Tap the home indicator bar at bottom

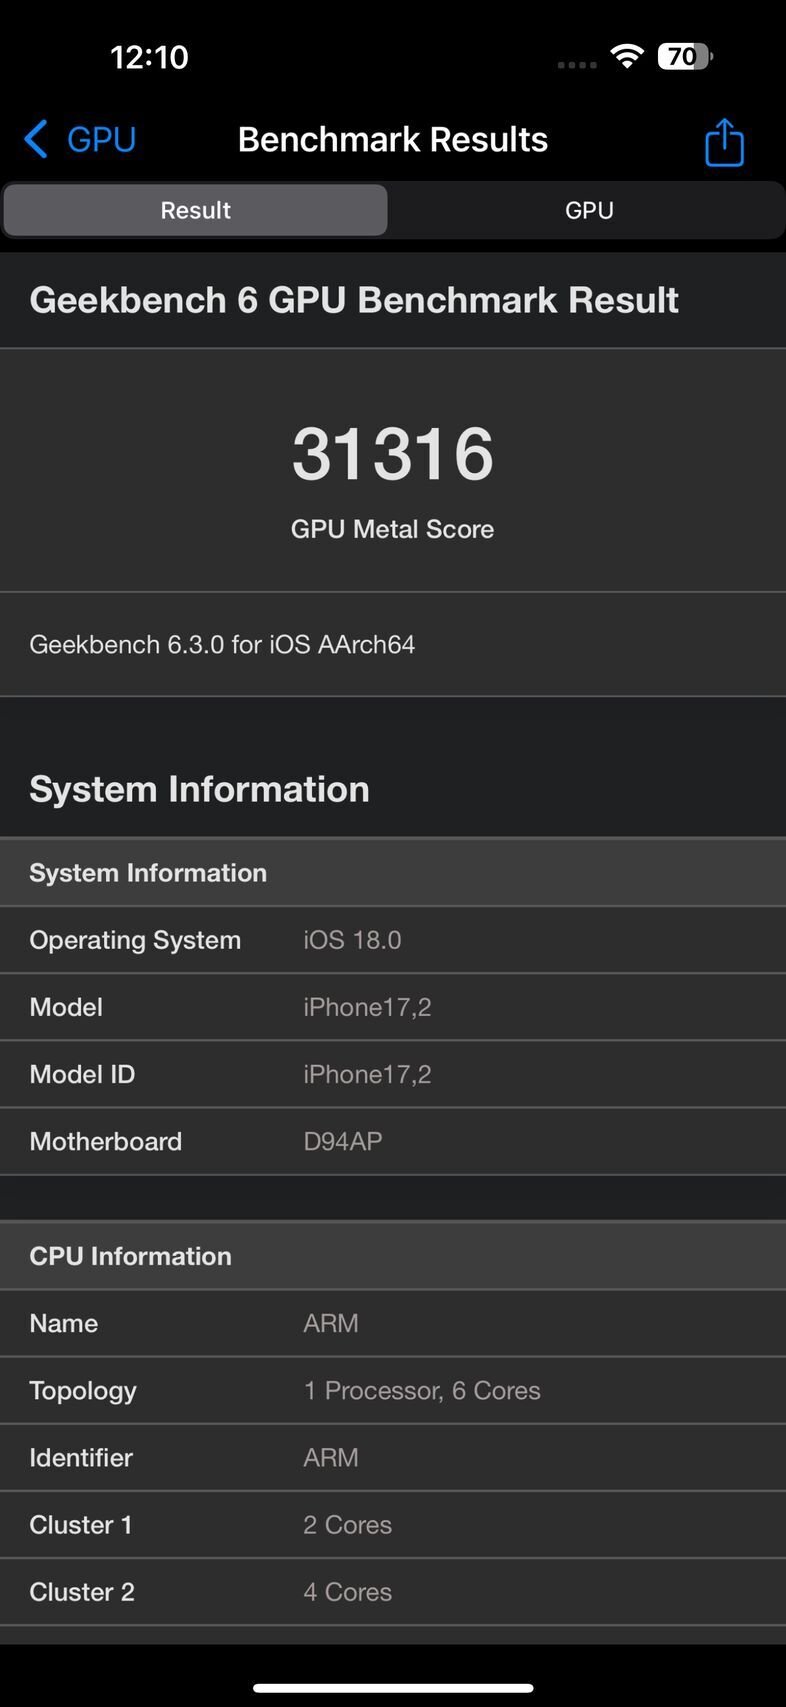[393, 1688]
